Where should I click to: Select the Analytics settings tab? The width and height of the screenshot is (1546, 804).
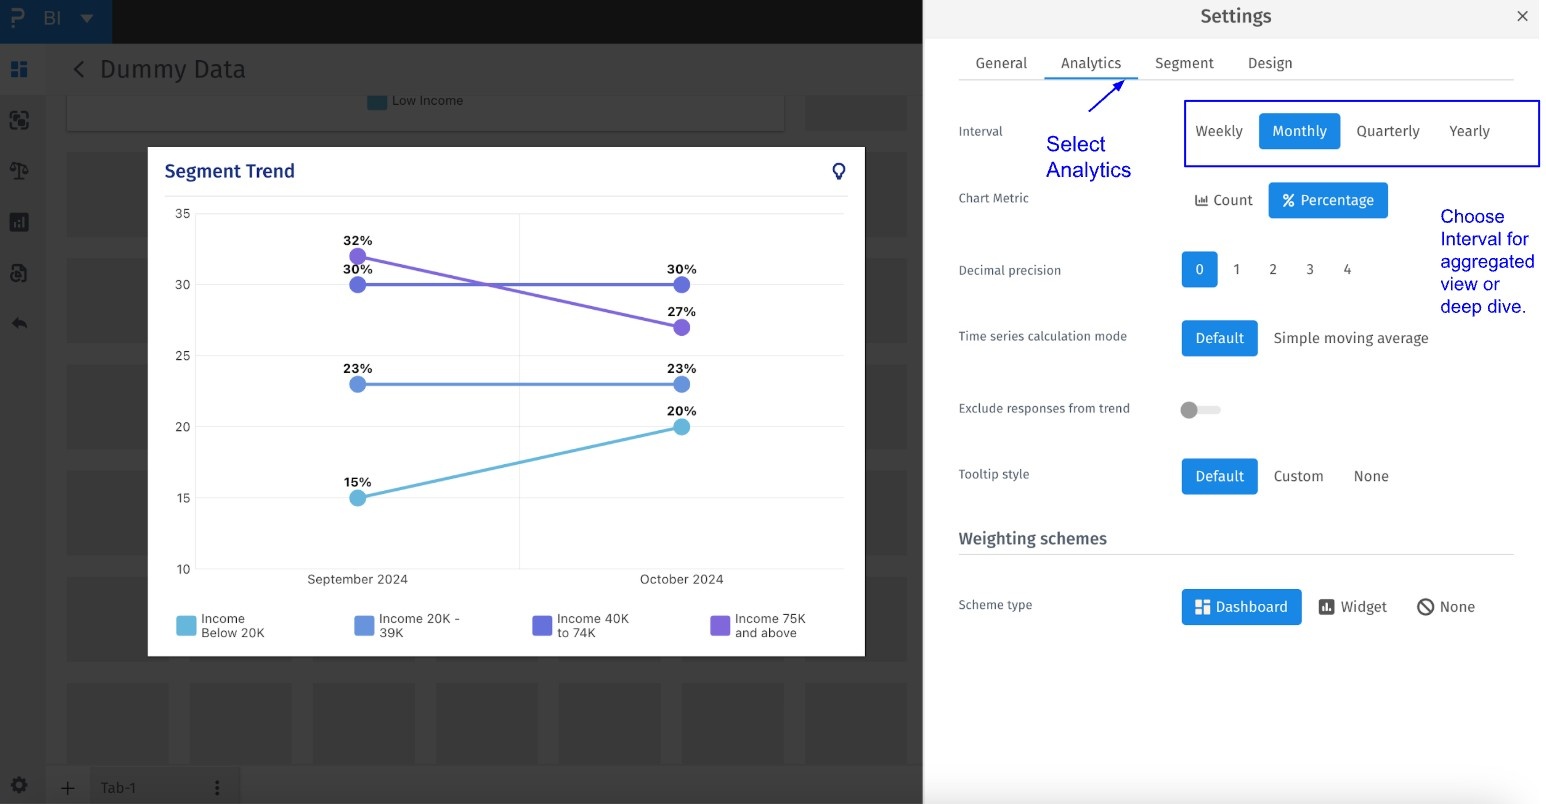pos(1091,63)
